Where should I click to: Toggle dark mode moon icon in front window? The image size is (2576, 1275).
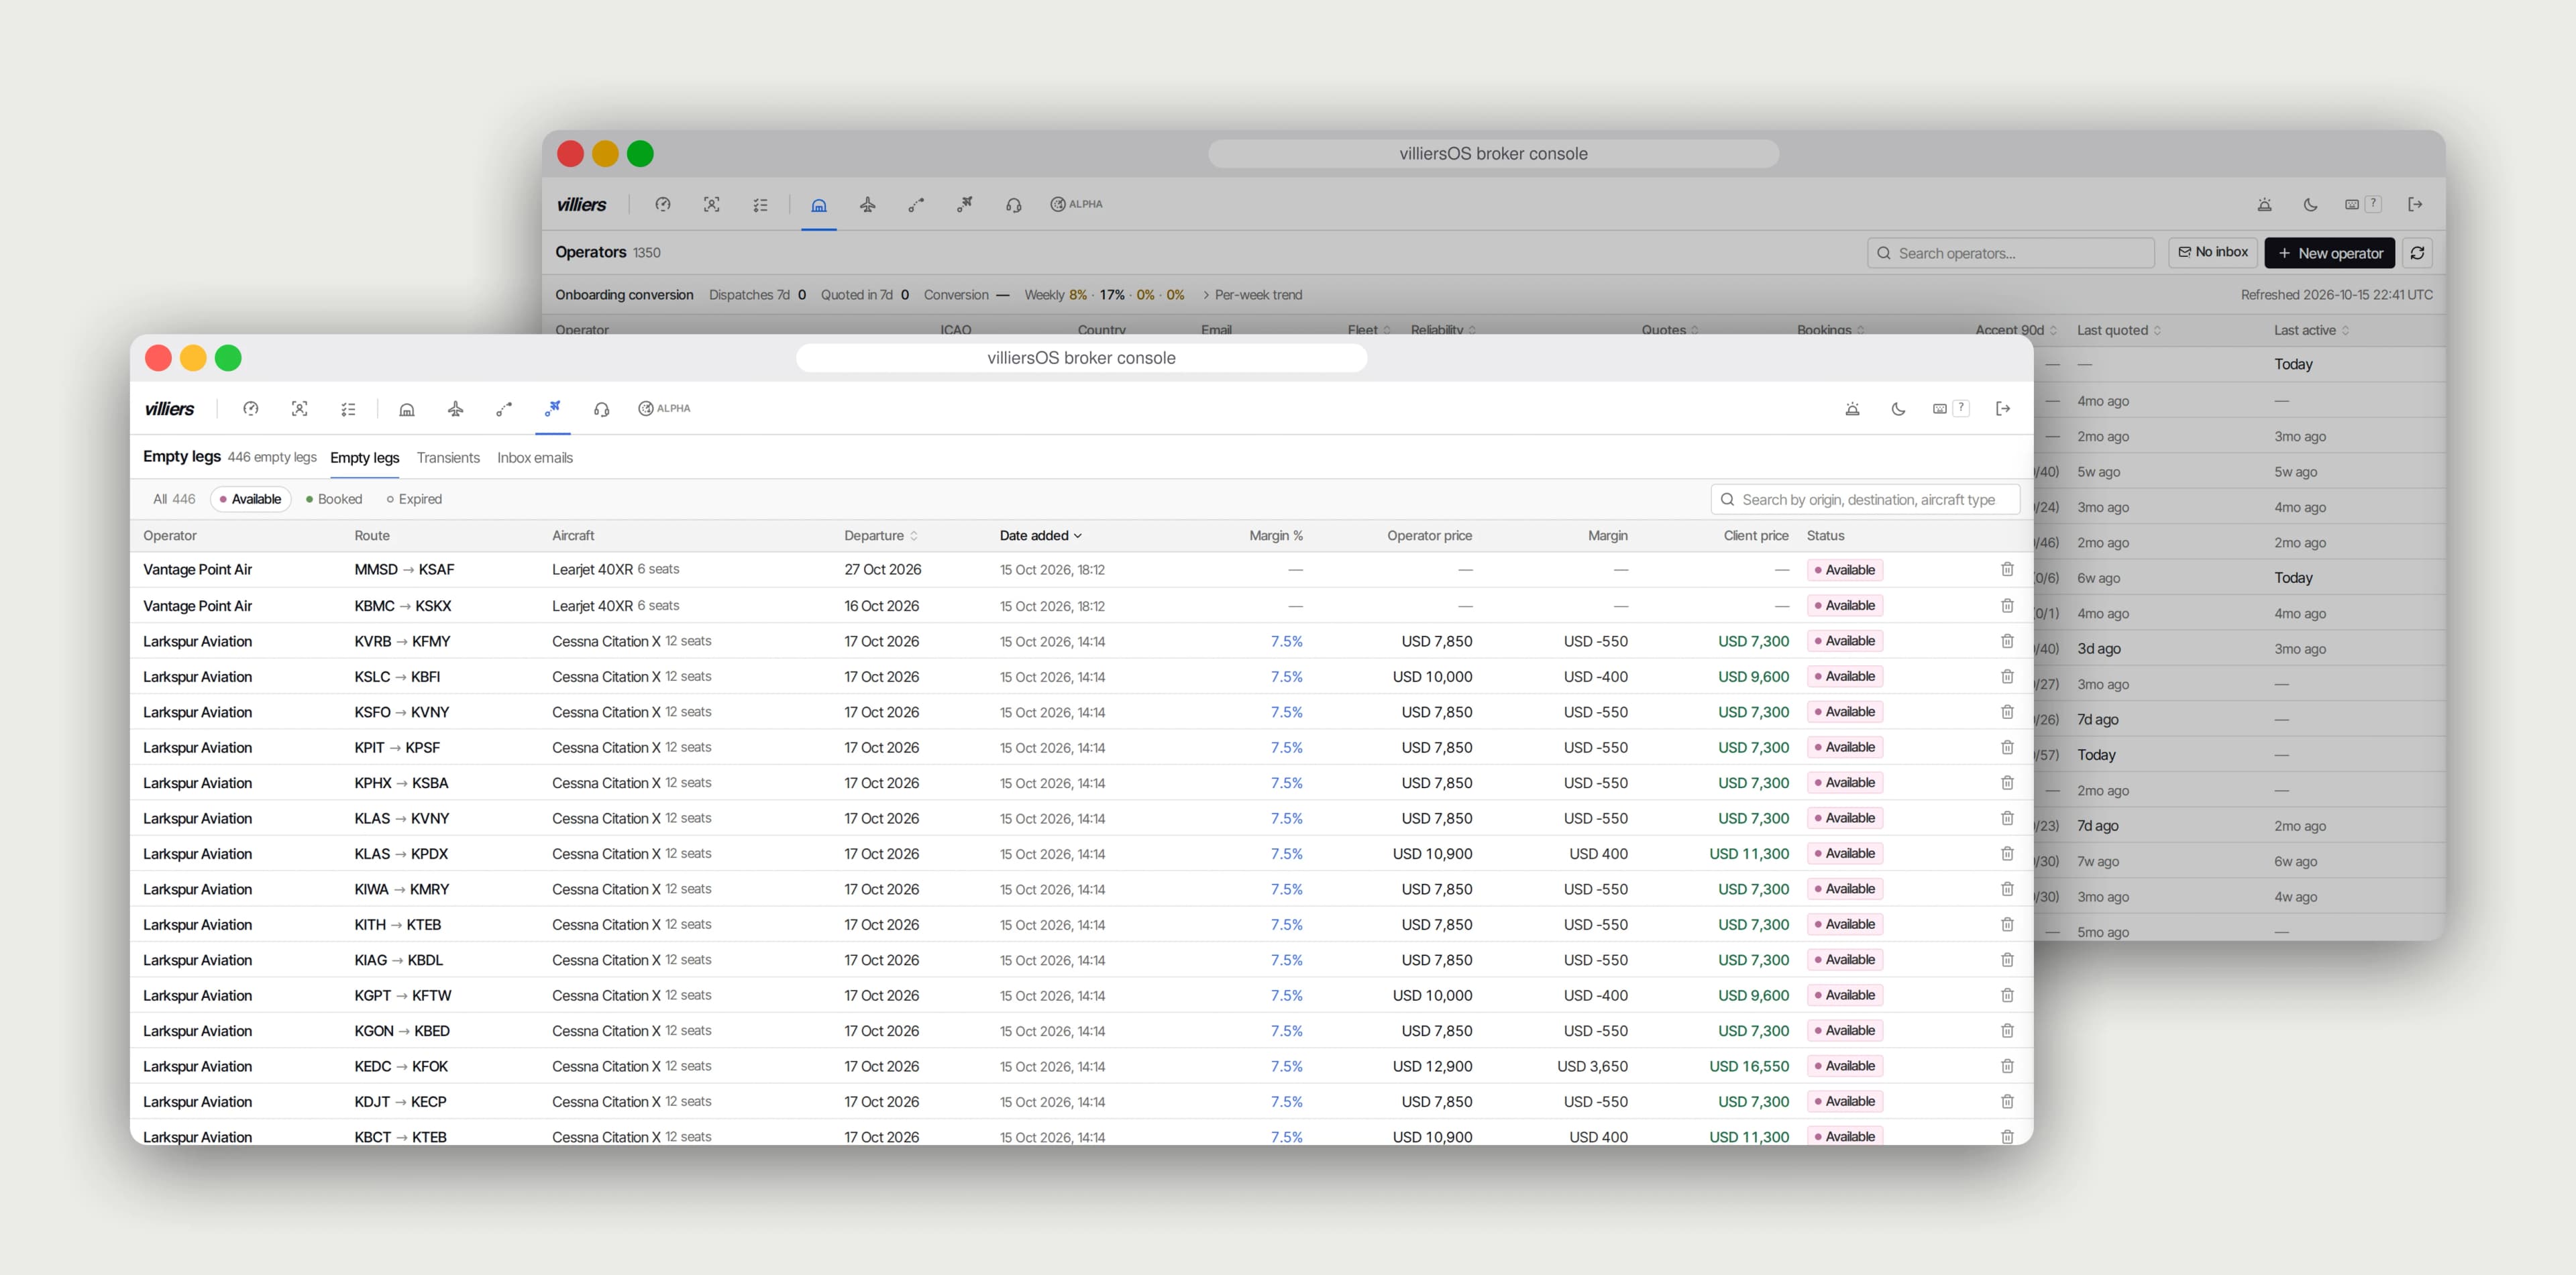point(1898,408)
